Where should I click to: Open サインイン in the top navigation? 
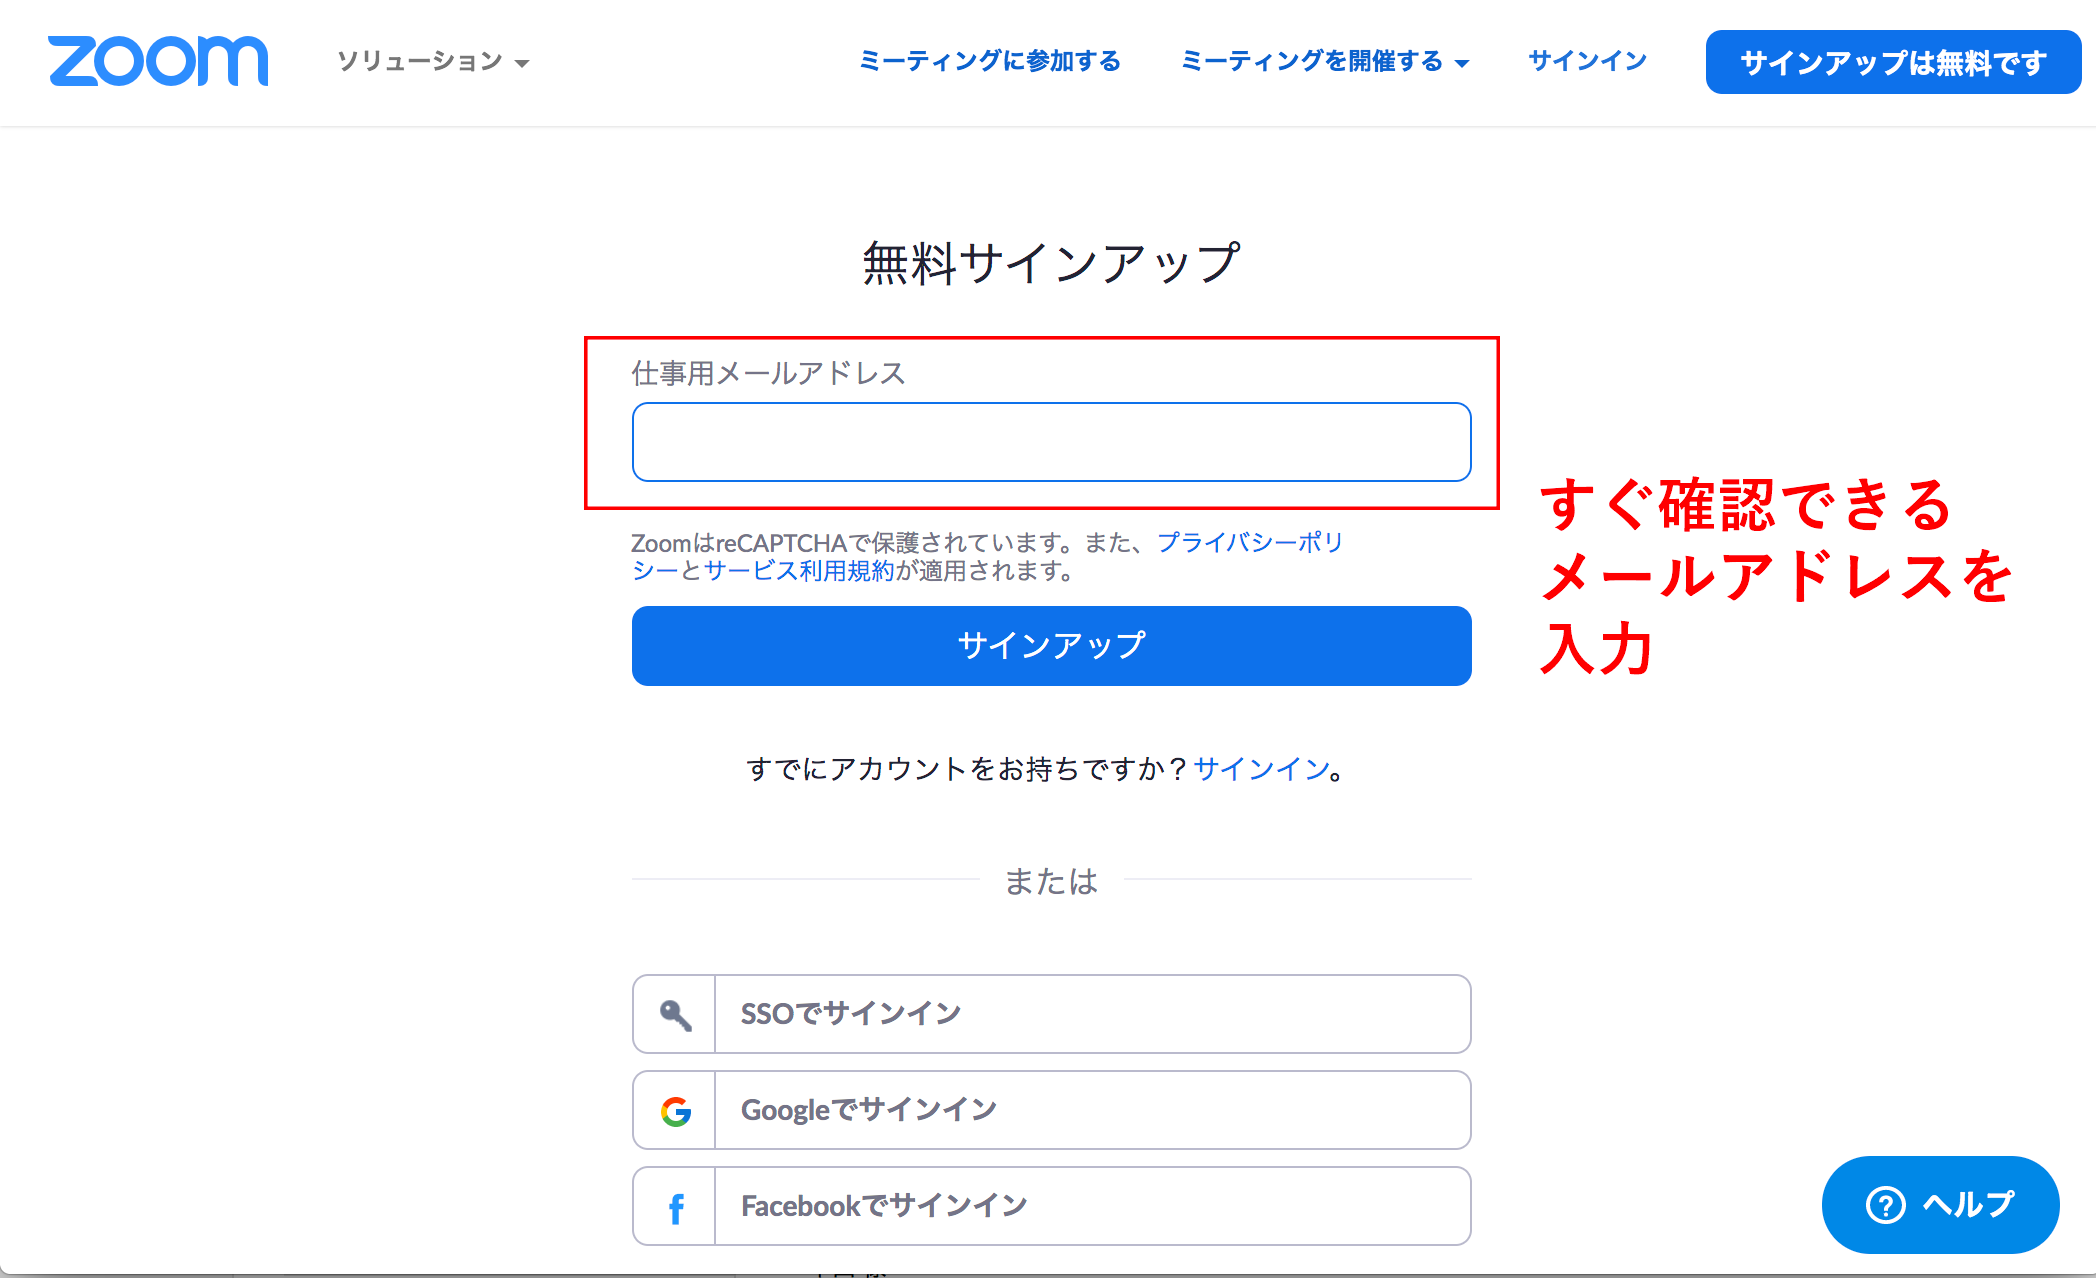(1587, 61)
